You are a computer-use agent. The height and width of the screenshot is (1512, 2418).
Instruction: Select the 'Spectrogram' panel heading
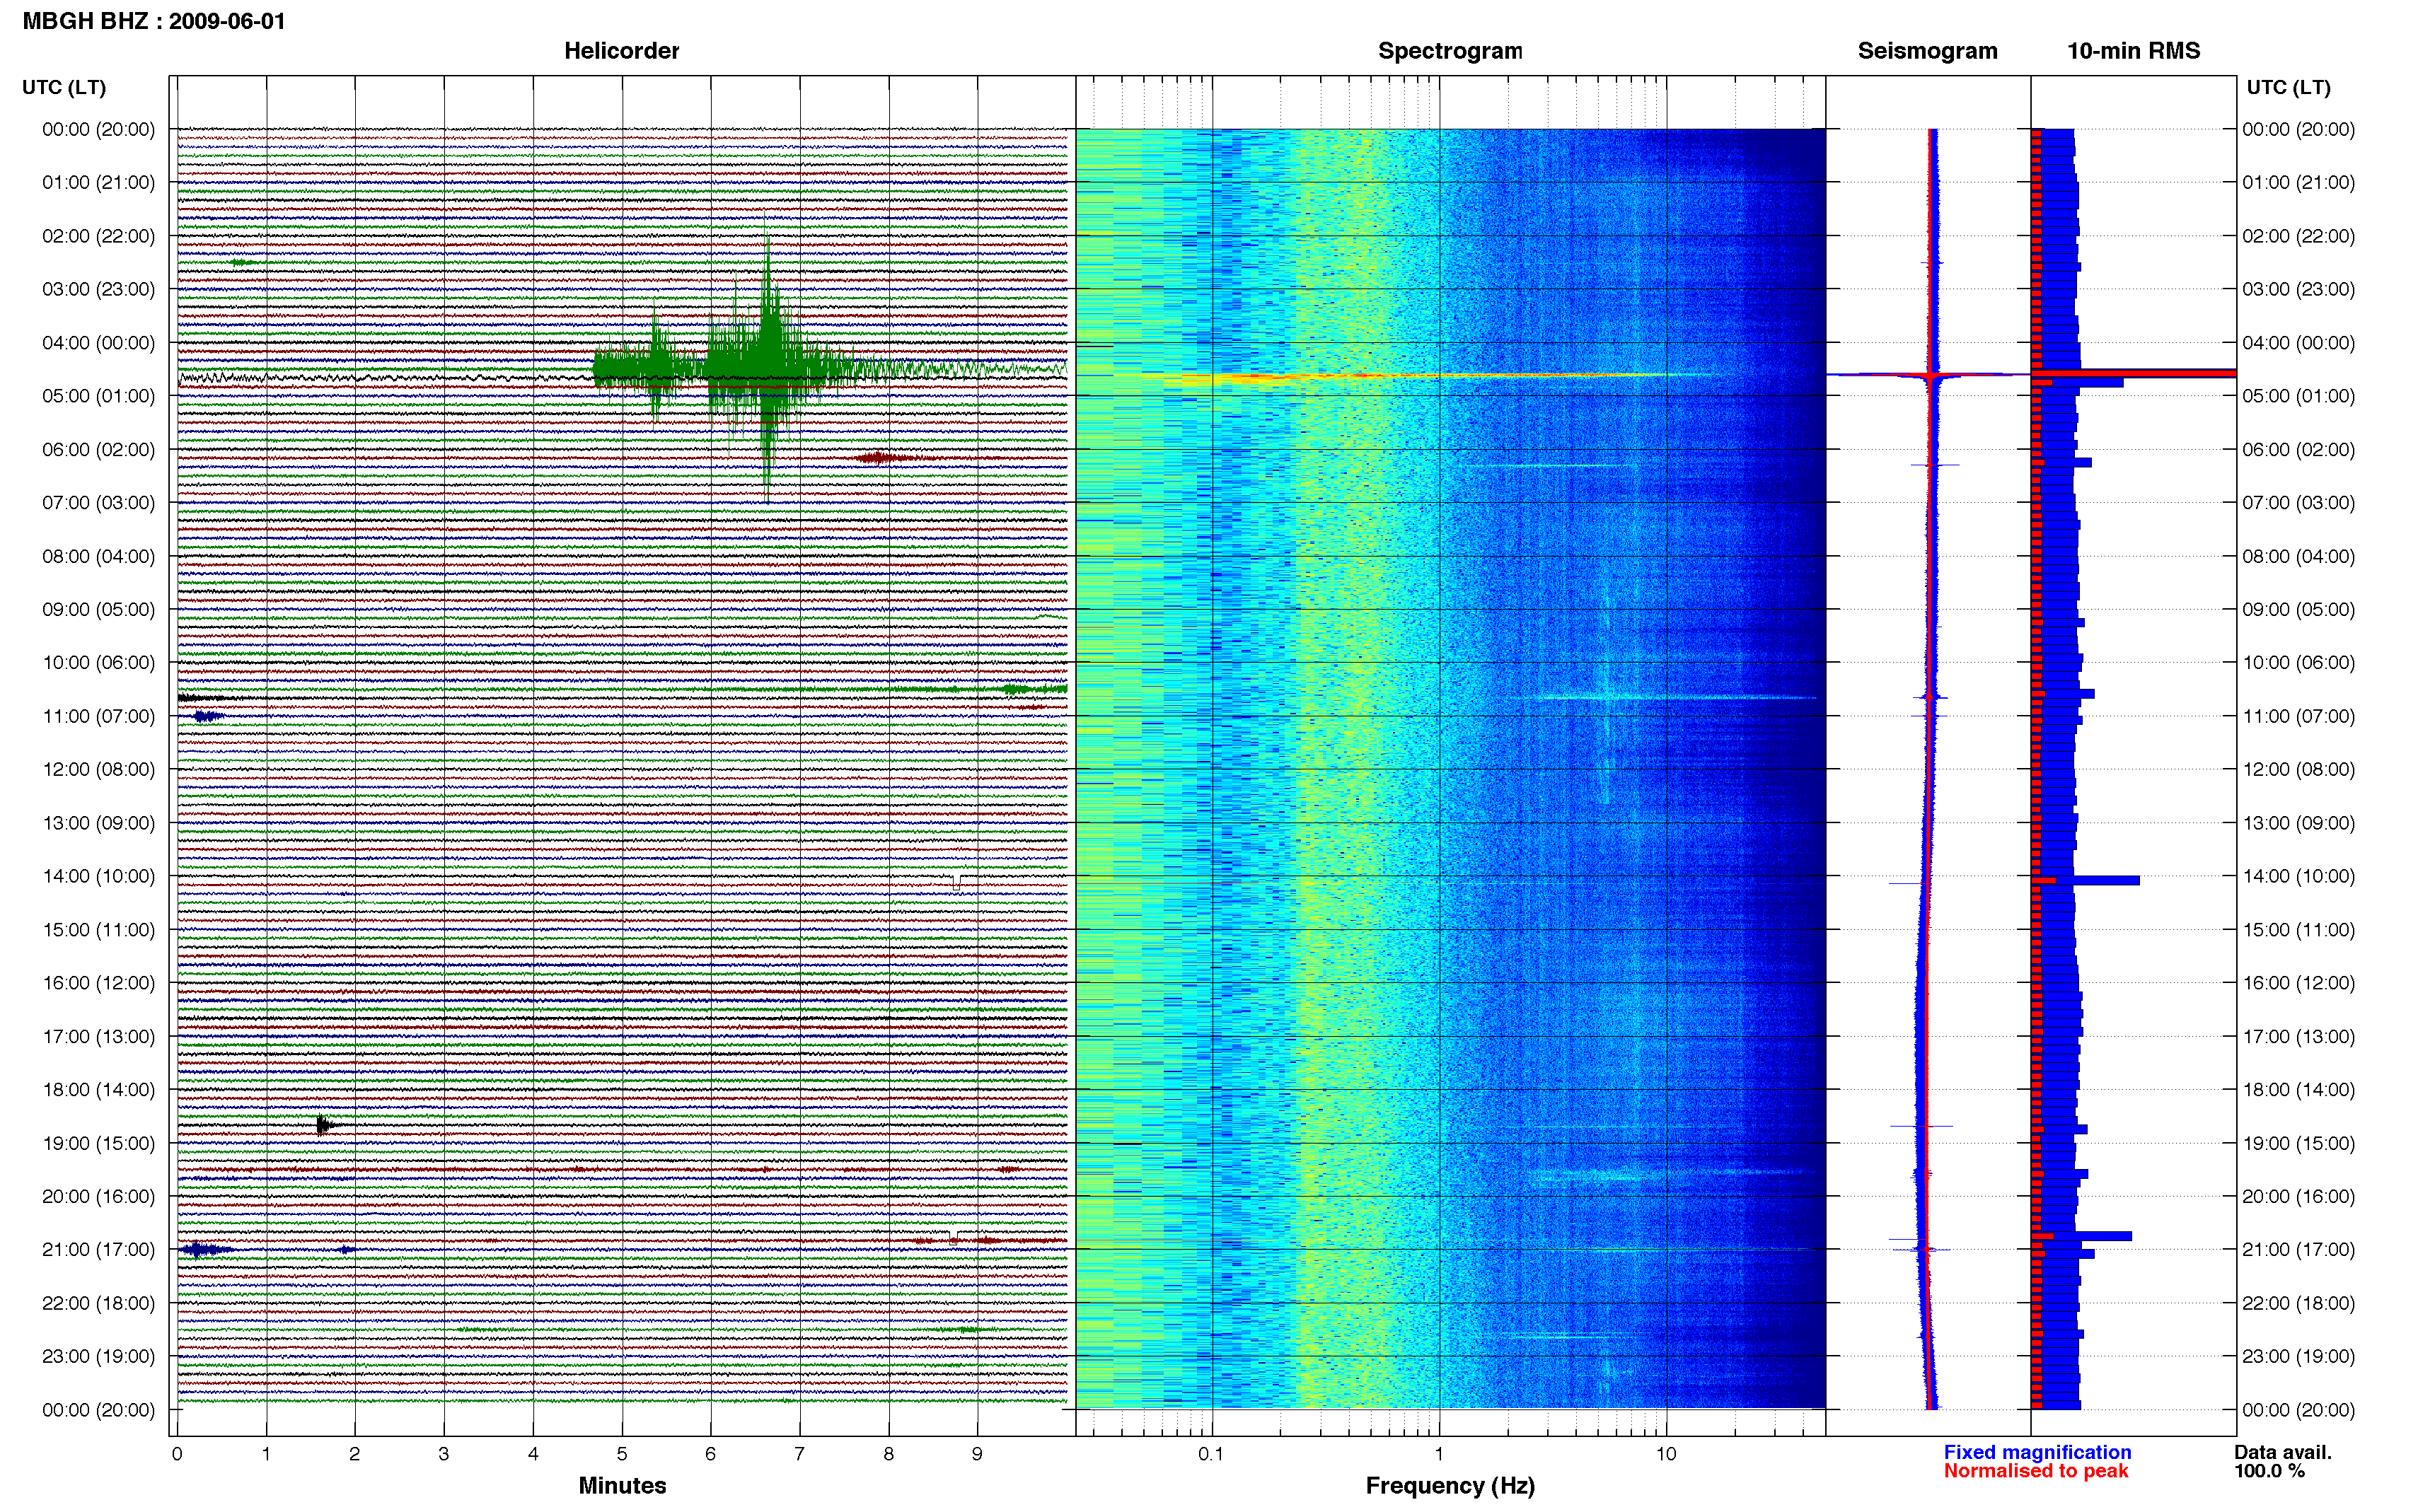point(1450,51)
